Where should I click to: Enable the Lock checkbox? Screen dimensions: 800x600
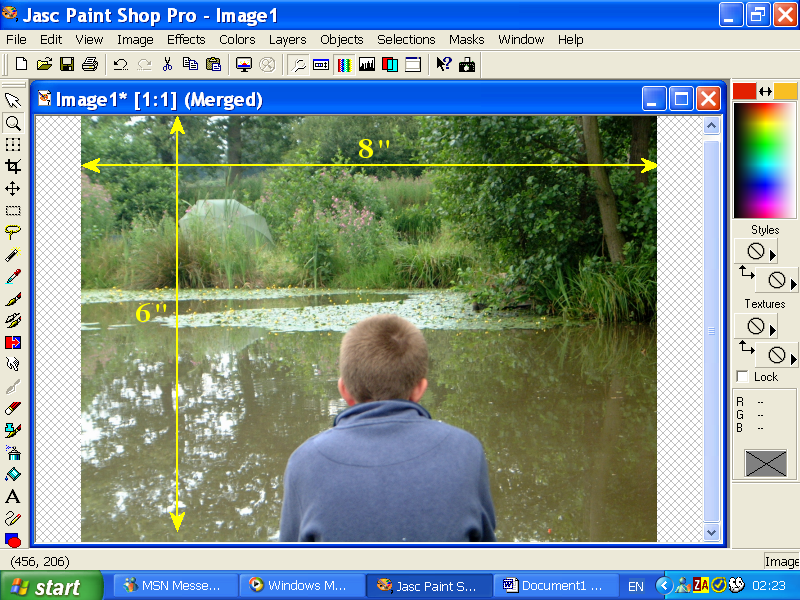click(x=742, y=377)
